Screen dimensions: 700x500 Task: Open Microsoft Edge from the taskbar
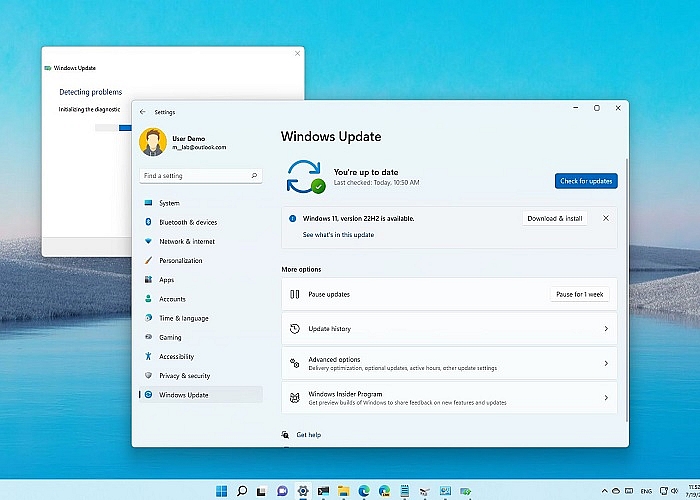(364, 491)
